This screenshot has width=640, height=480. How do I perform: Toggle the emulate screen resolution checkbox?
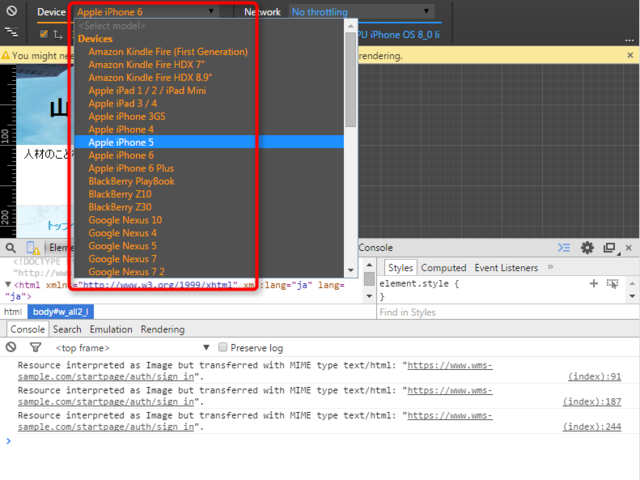(44, 34)
